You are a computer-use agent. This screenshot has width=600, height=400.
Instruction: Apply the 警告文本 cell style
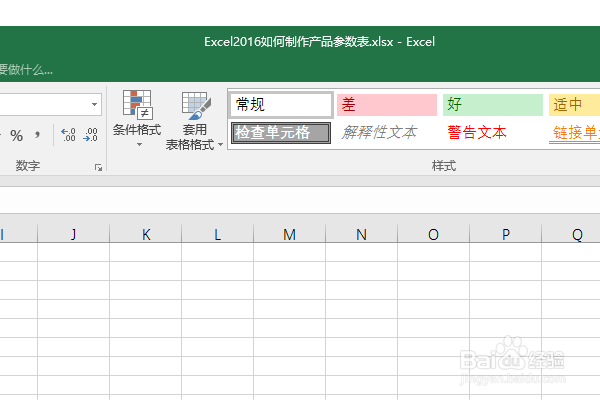point(492,133)
